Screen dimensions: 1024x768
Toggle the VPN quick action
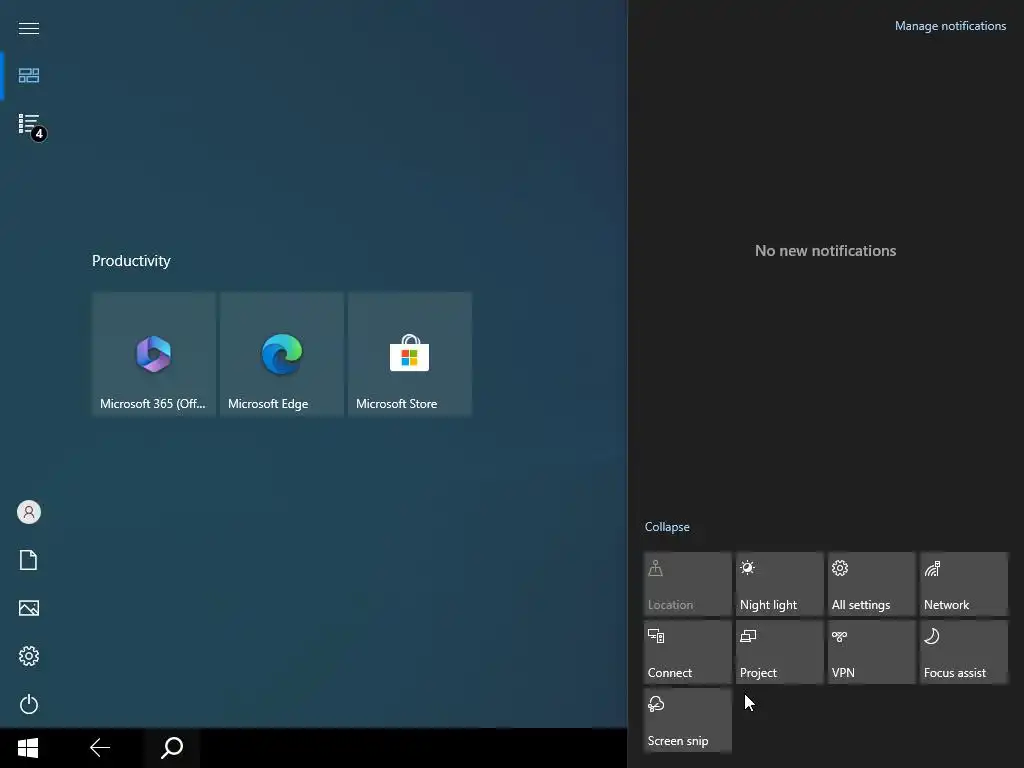[871, 652]
